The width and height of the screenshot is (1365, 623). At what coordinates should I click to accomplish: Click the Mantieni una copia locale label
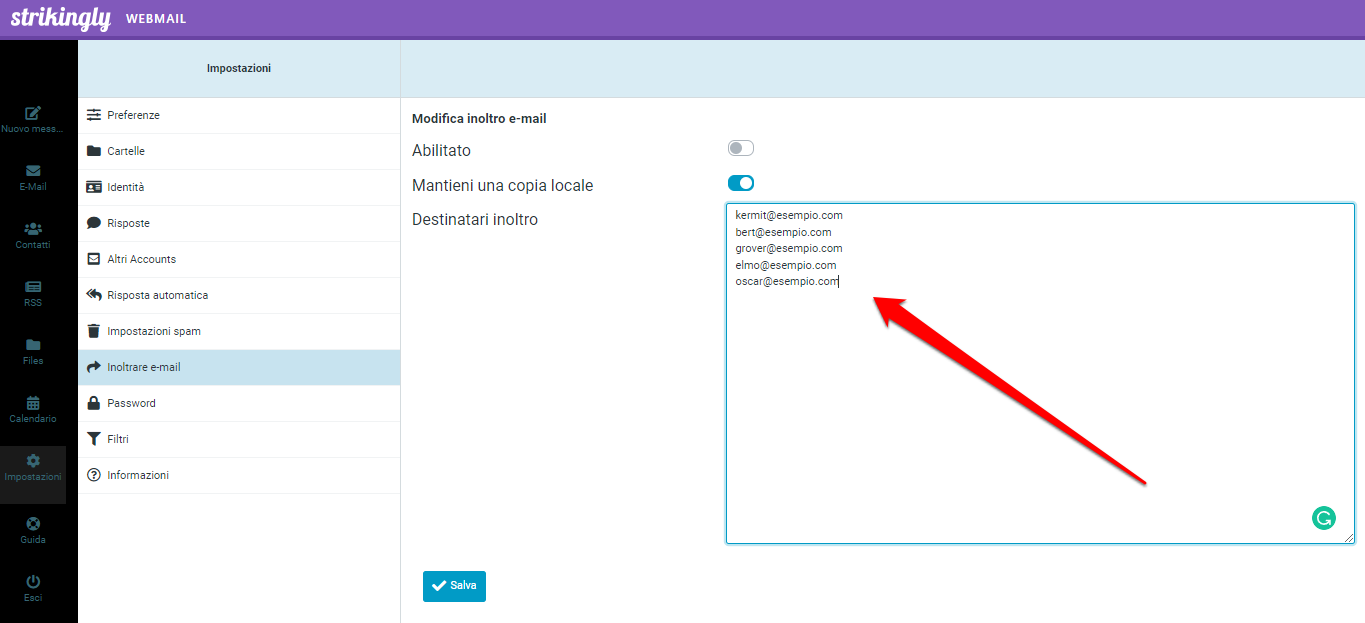502,185
